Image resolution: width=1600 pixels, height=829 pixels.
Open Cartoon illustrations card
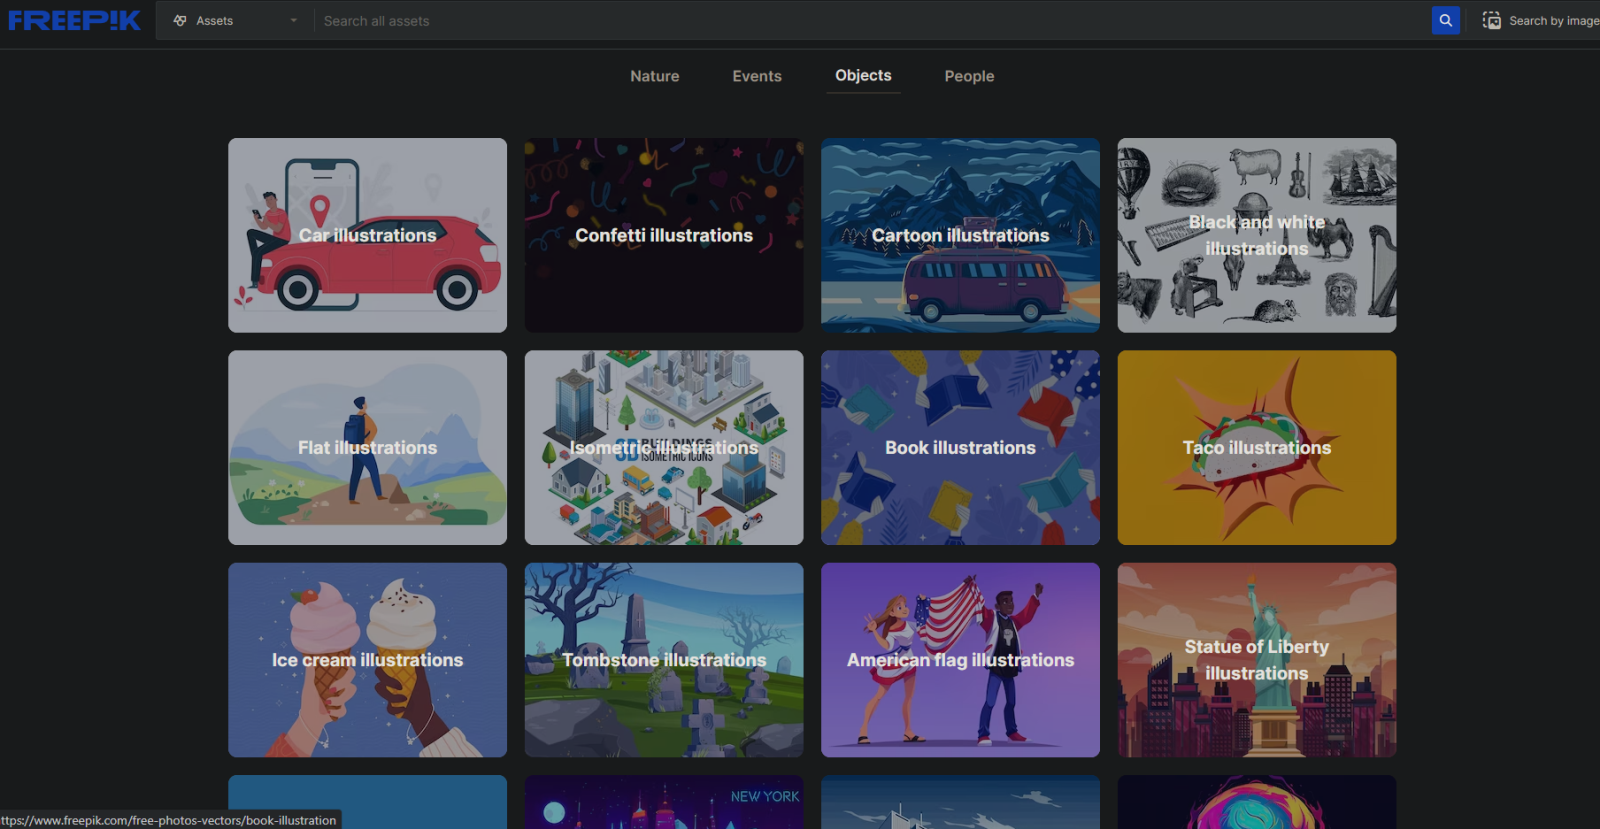point(960,235)
